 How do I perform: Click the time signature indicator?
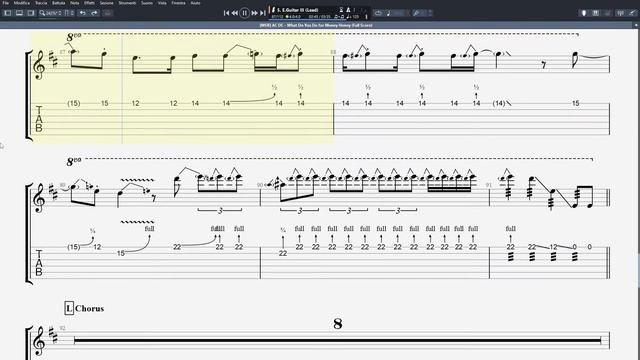click(292, 17)
